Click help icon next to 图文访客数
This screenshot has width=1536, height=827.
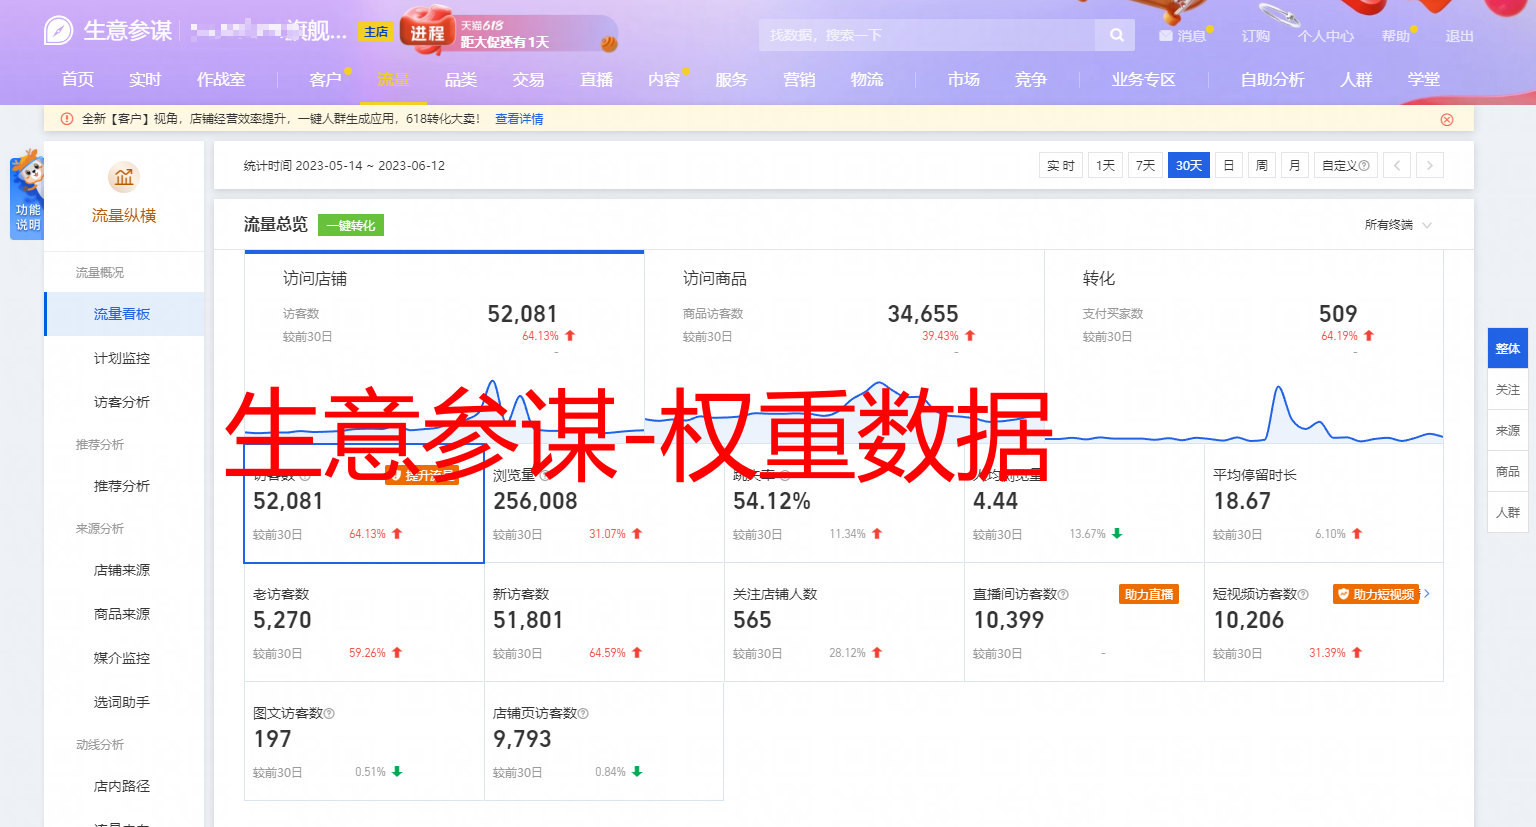329,714
